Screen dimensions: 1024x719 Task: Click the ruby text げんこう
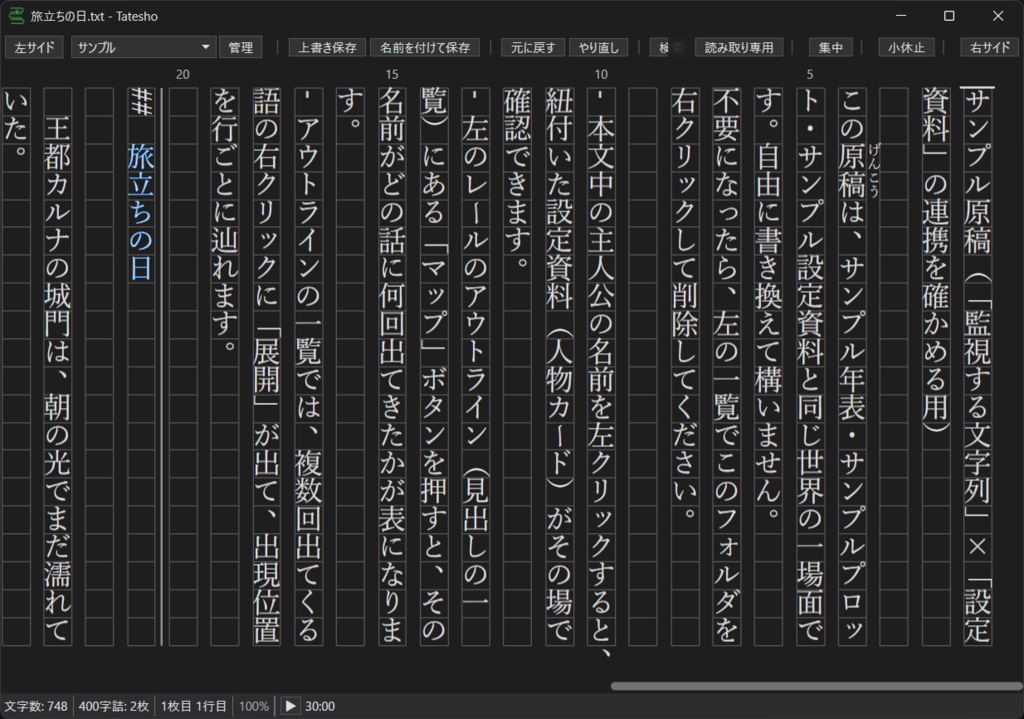coord(874,171)
